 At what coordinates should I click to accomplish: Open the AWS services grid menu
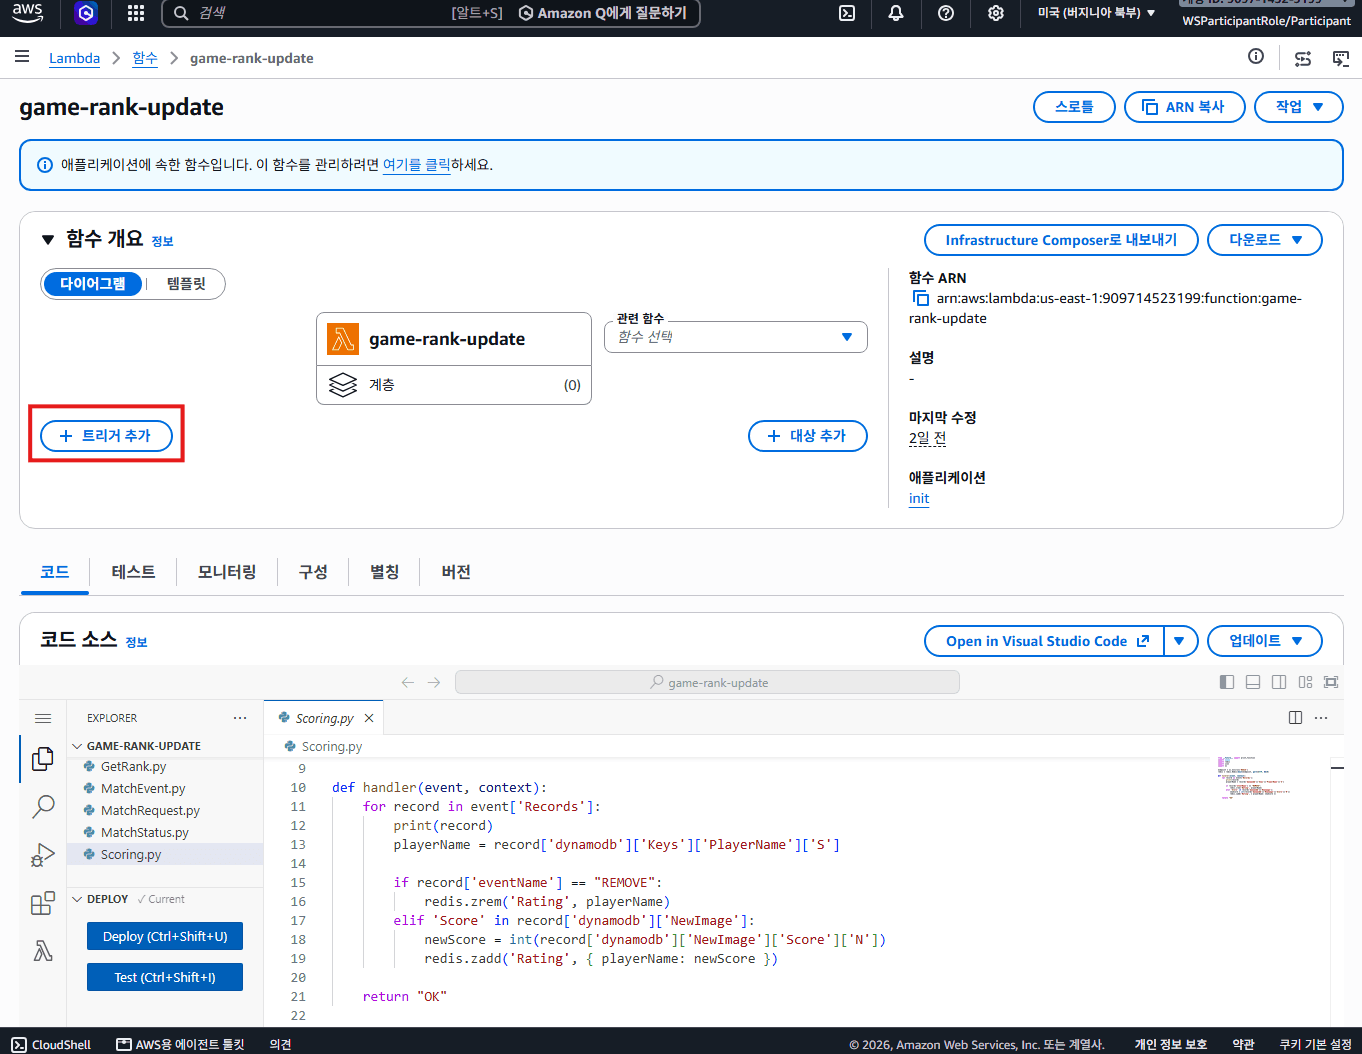pos(136,13)
